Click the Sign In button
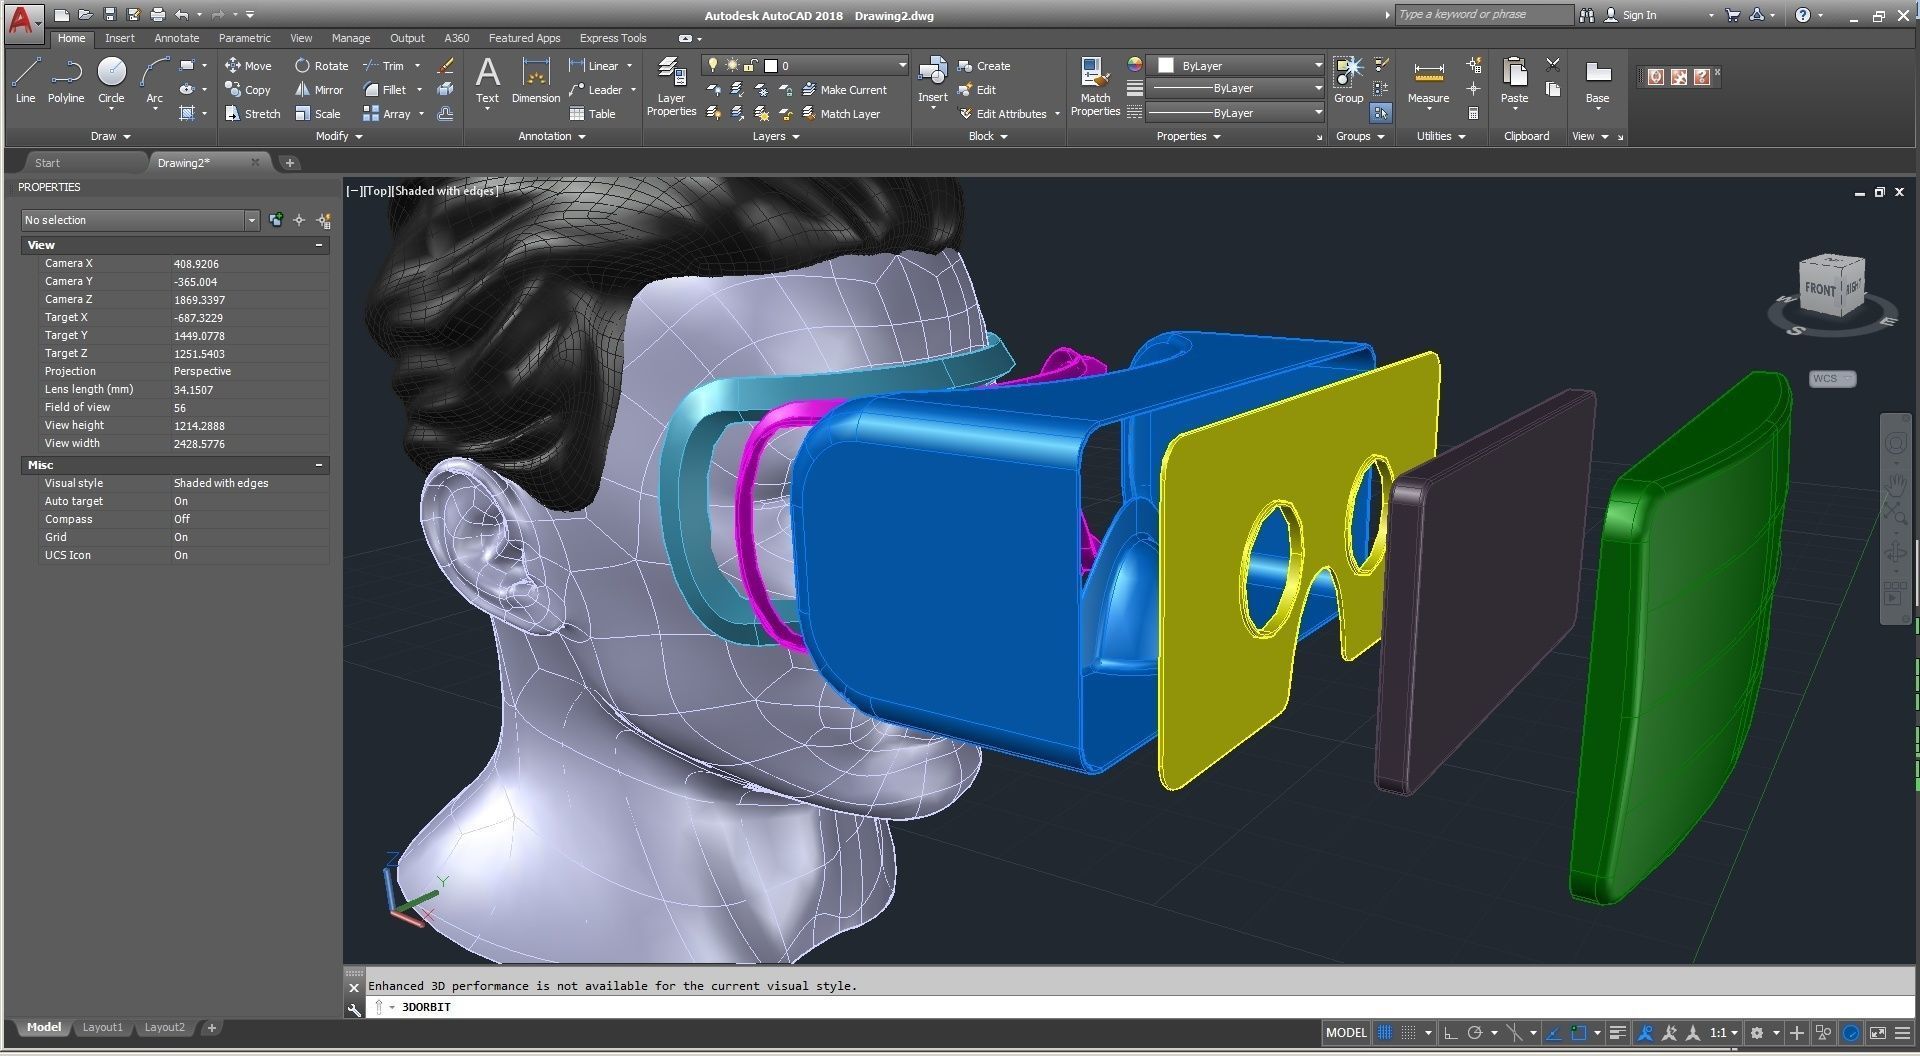1920x1056 pixels. pyautogui.click(x=1630, y=15)
